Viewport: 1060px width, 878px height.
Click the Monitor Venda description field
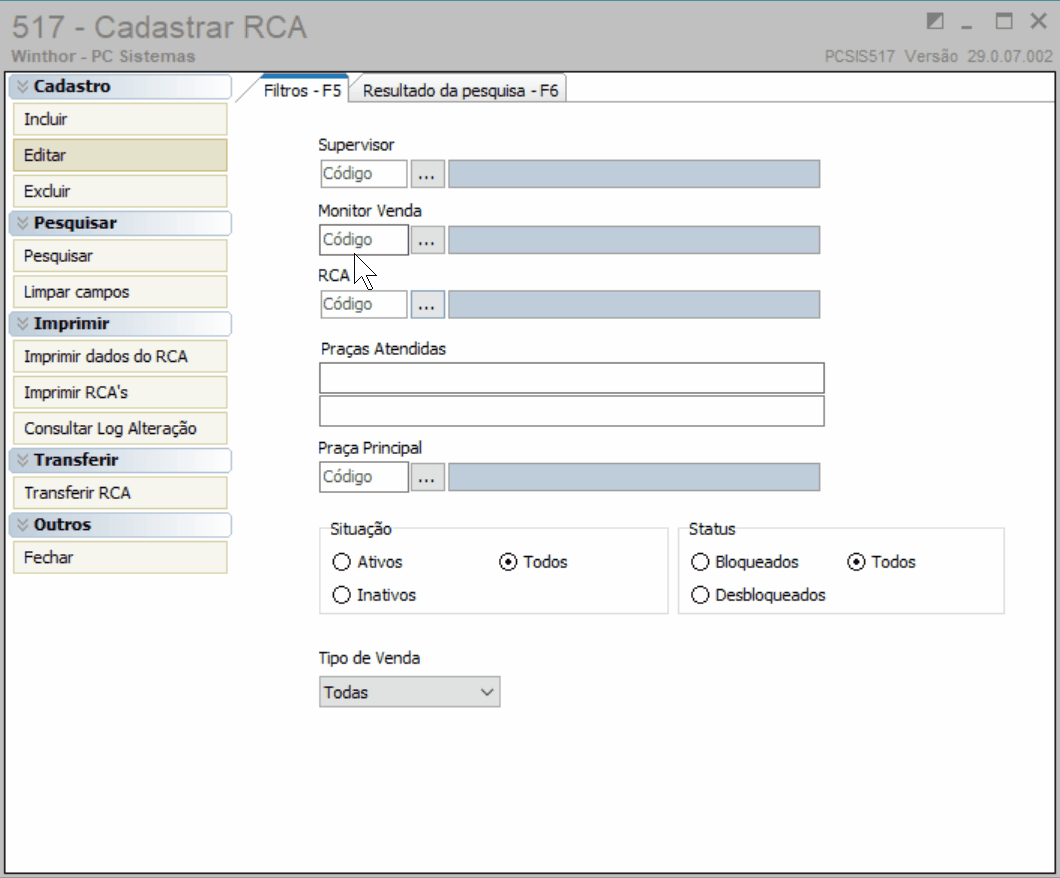click(634, 240)
